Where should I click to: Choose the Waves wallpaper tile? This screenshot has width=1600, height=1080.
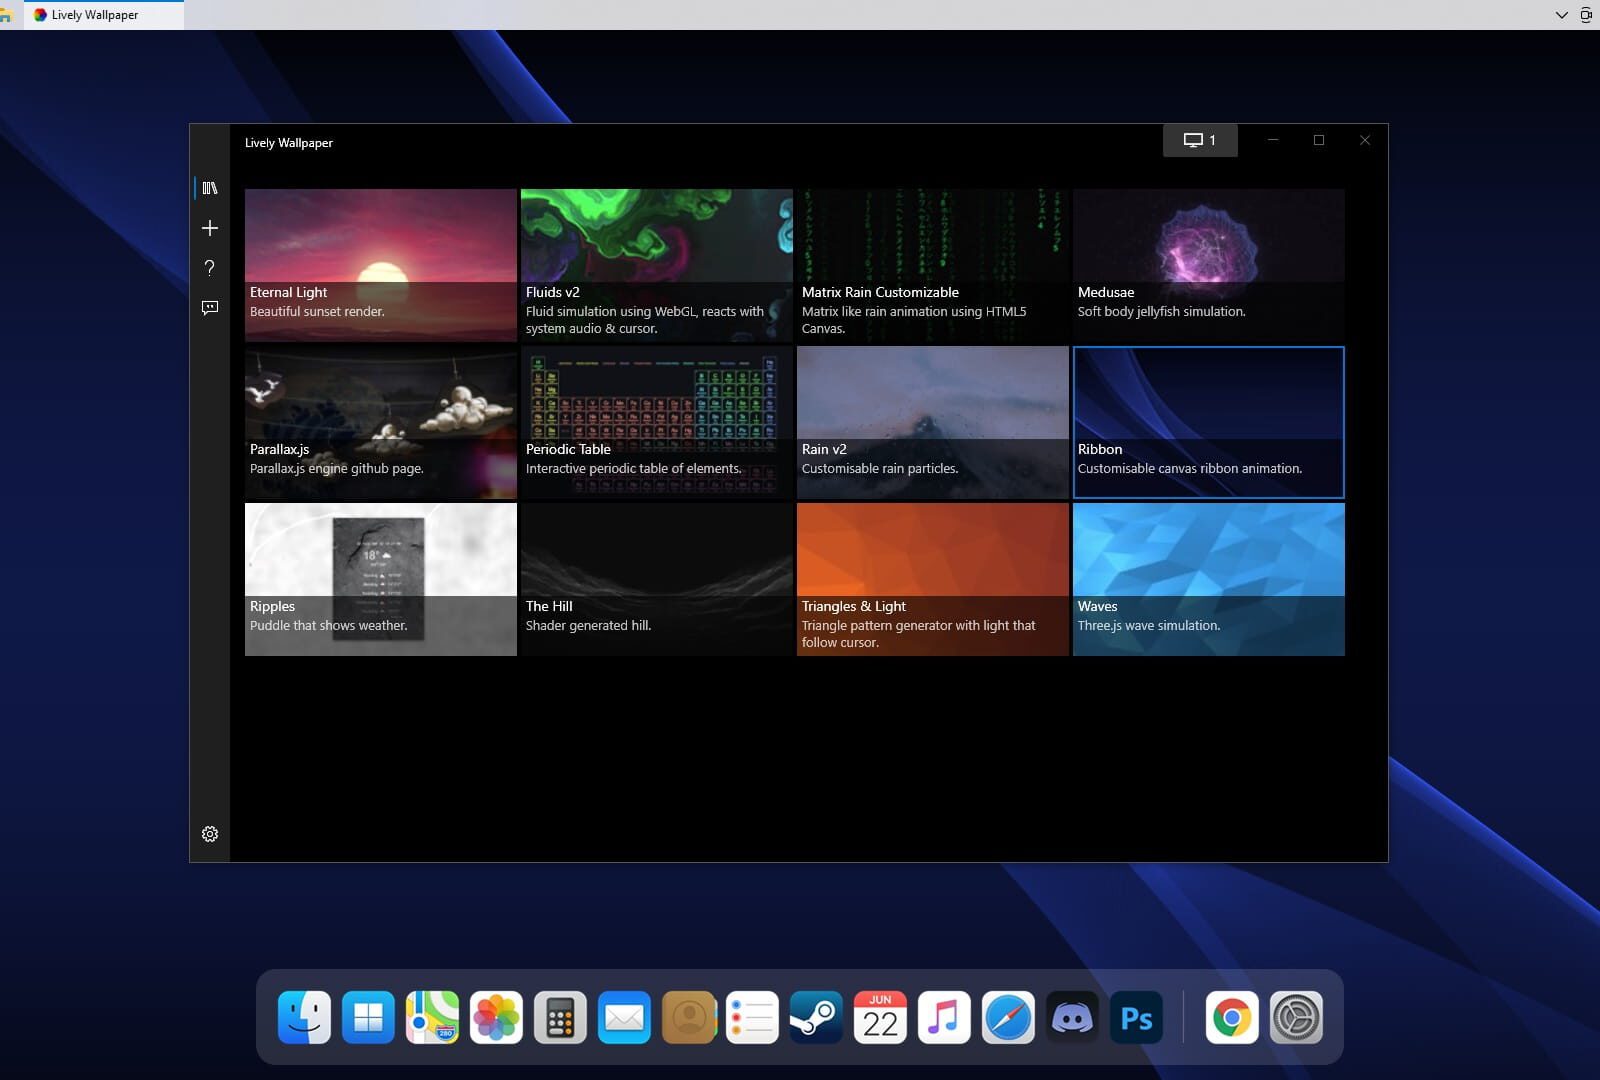[x=1208, y=579]
